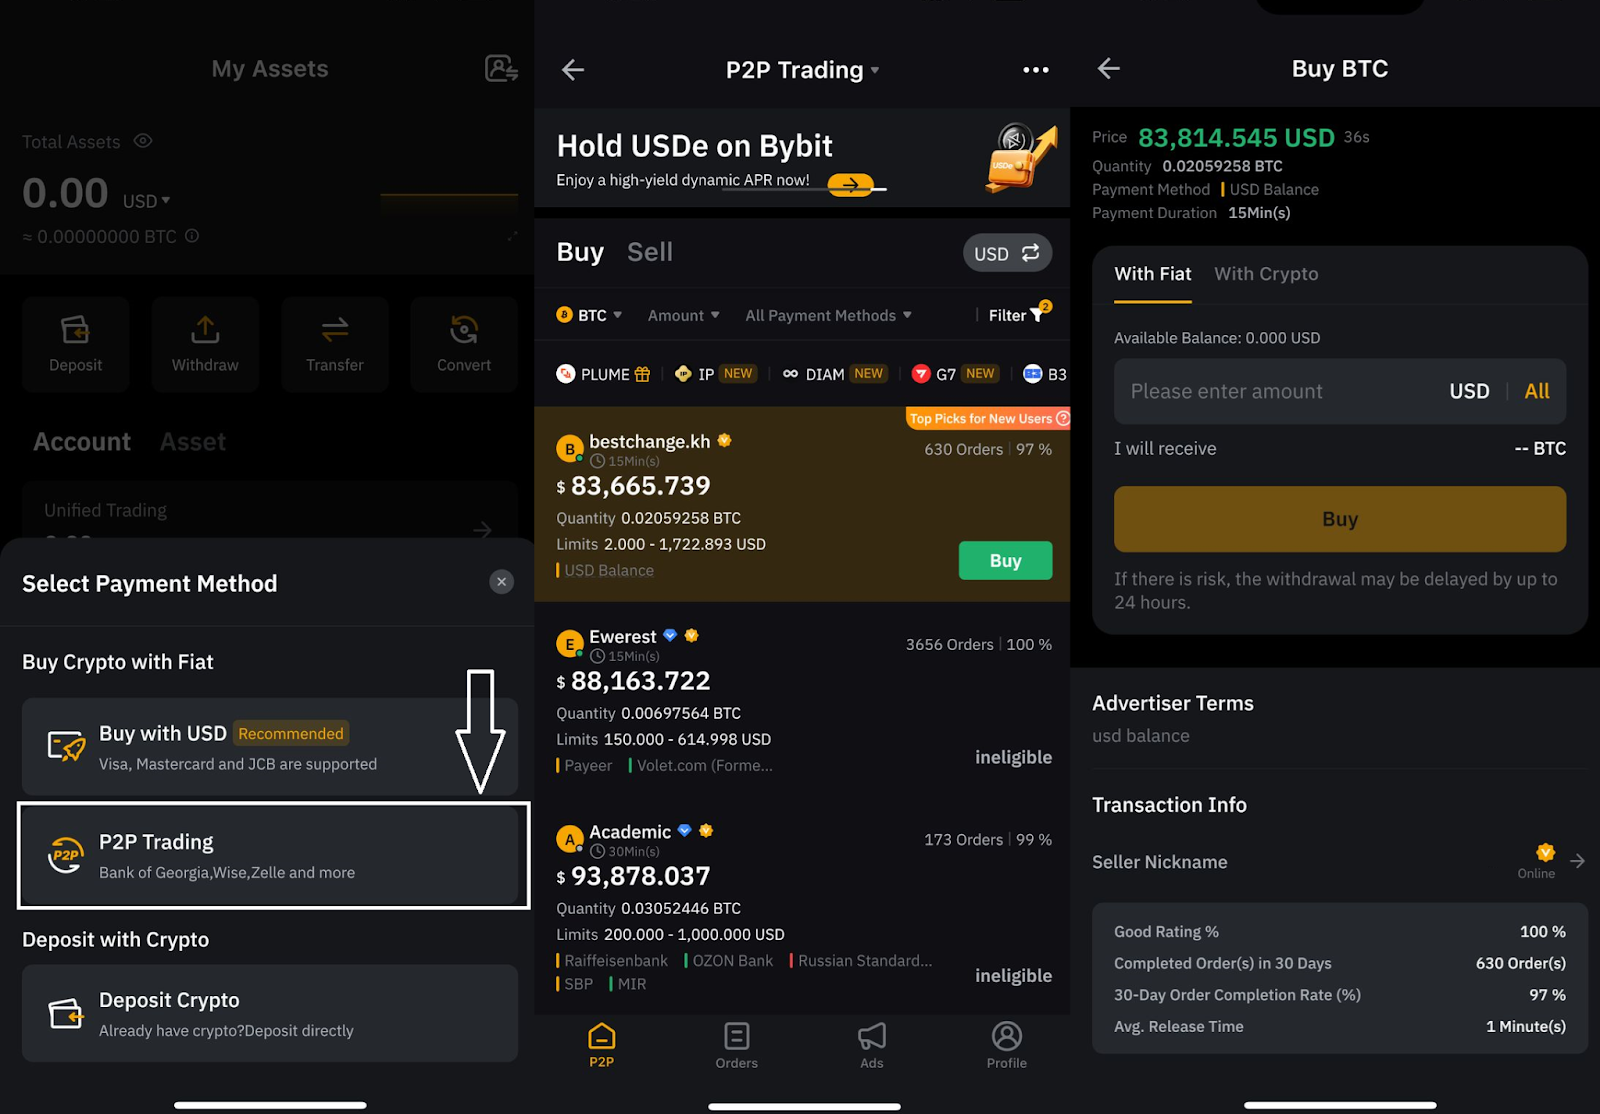The width and height of the screenshot is (1600, 1114).
Task: Open seller details arrow next to Seller Nickname
Action: [x=1577, y=861]
